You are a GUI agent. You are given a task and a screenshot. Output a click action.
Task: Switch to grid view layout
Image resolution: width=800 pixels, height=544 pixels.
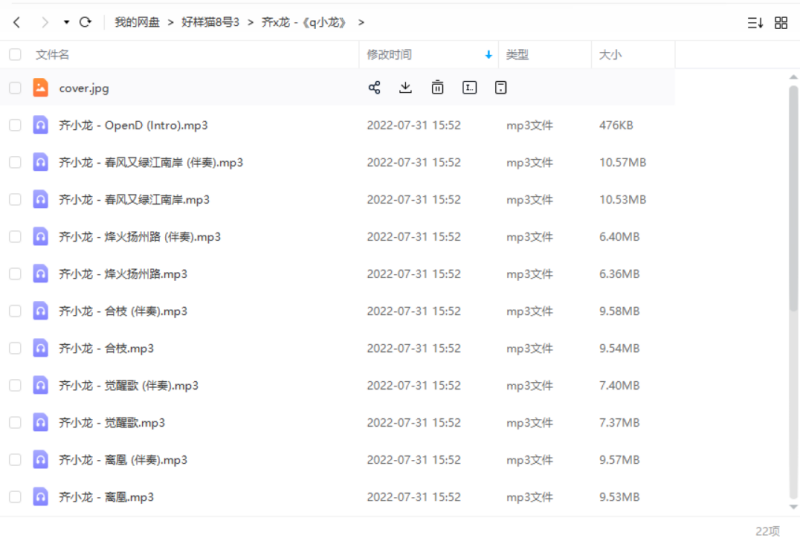pos(781,22)
